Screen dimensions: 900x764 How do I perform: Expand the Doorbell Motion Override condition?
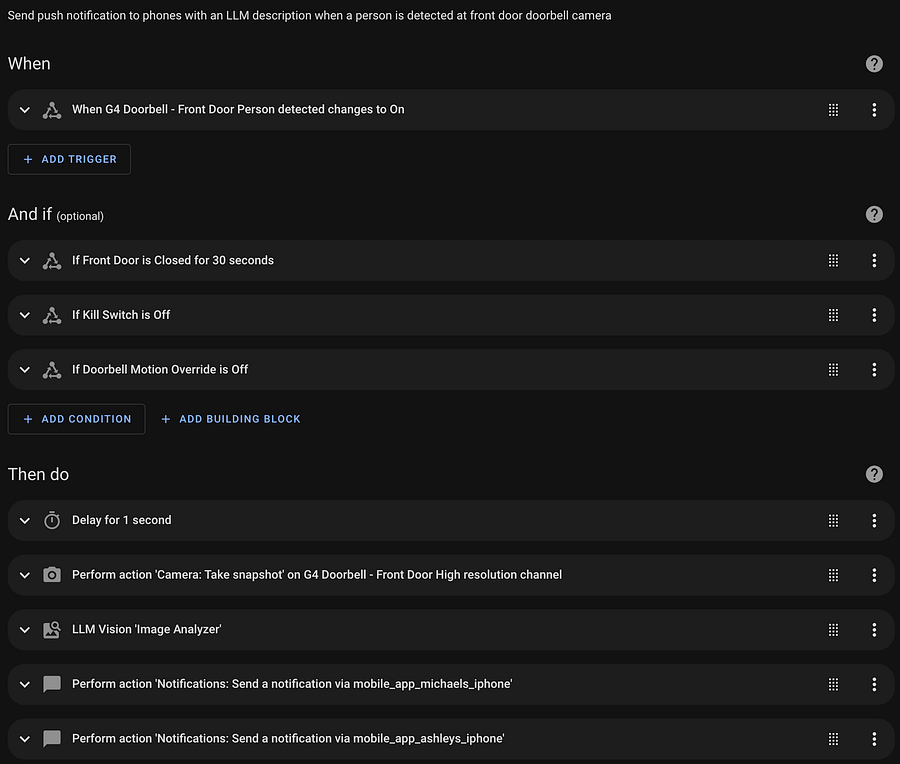[x=24, y=370]
